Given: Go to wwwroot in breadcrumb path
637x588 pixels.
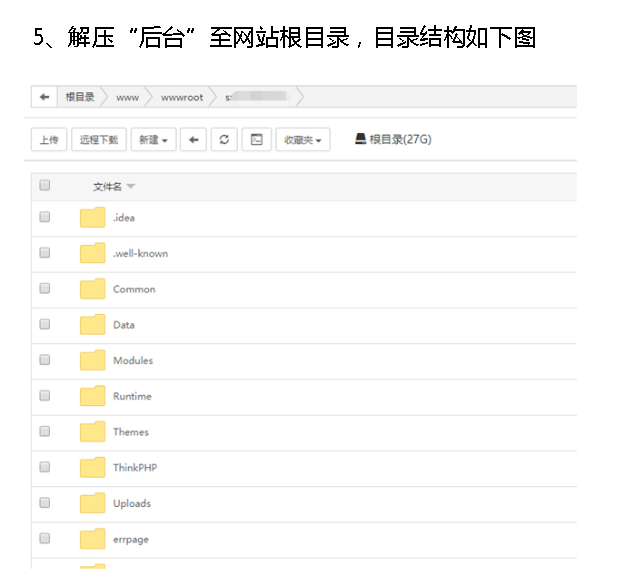Looking at the screenshot, I should [182, 98].
